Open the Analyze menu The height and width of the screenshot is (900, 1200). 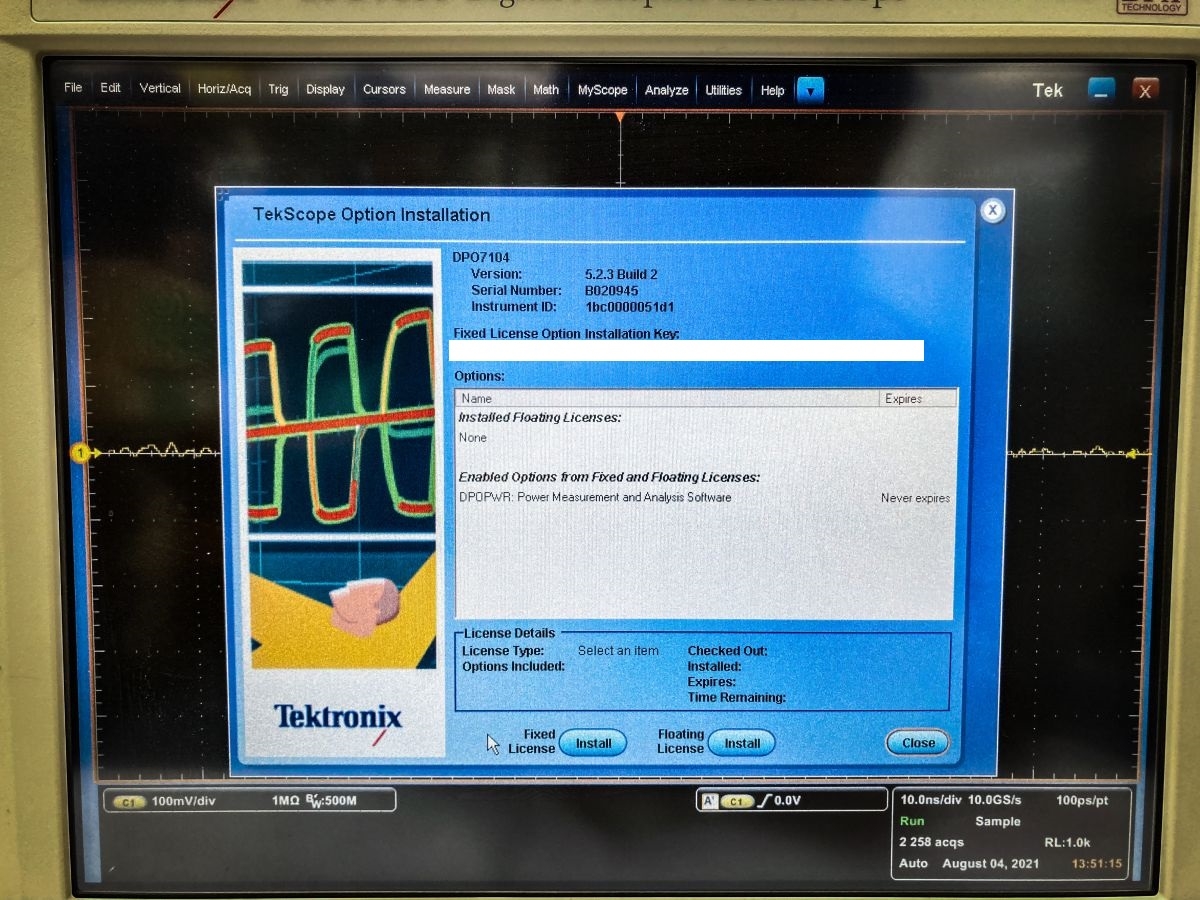[x=667, y=90]
